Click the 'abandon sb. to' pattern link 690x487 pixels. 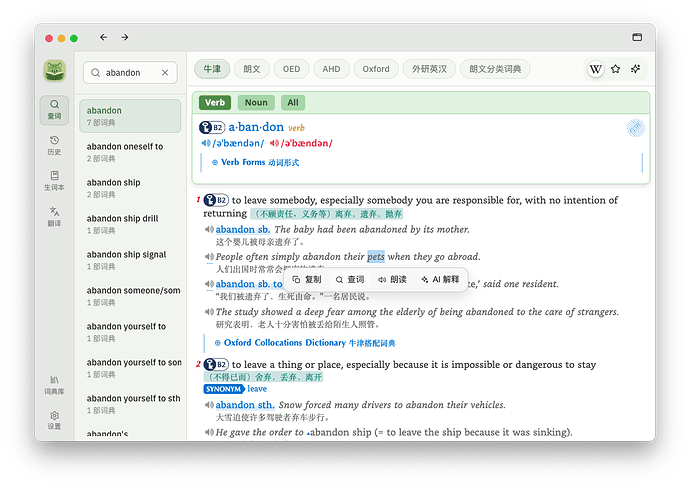[x=249, y=284]
